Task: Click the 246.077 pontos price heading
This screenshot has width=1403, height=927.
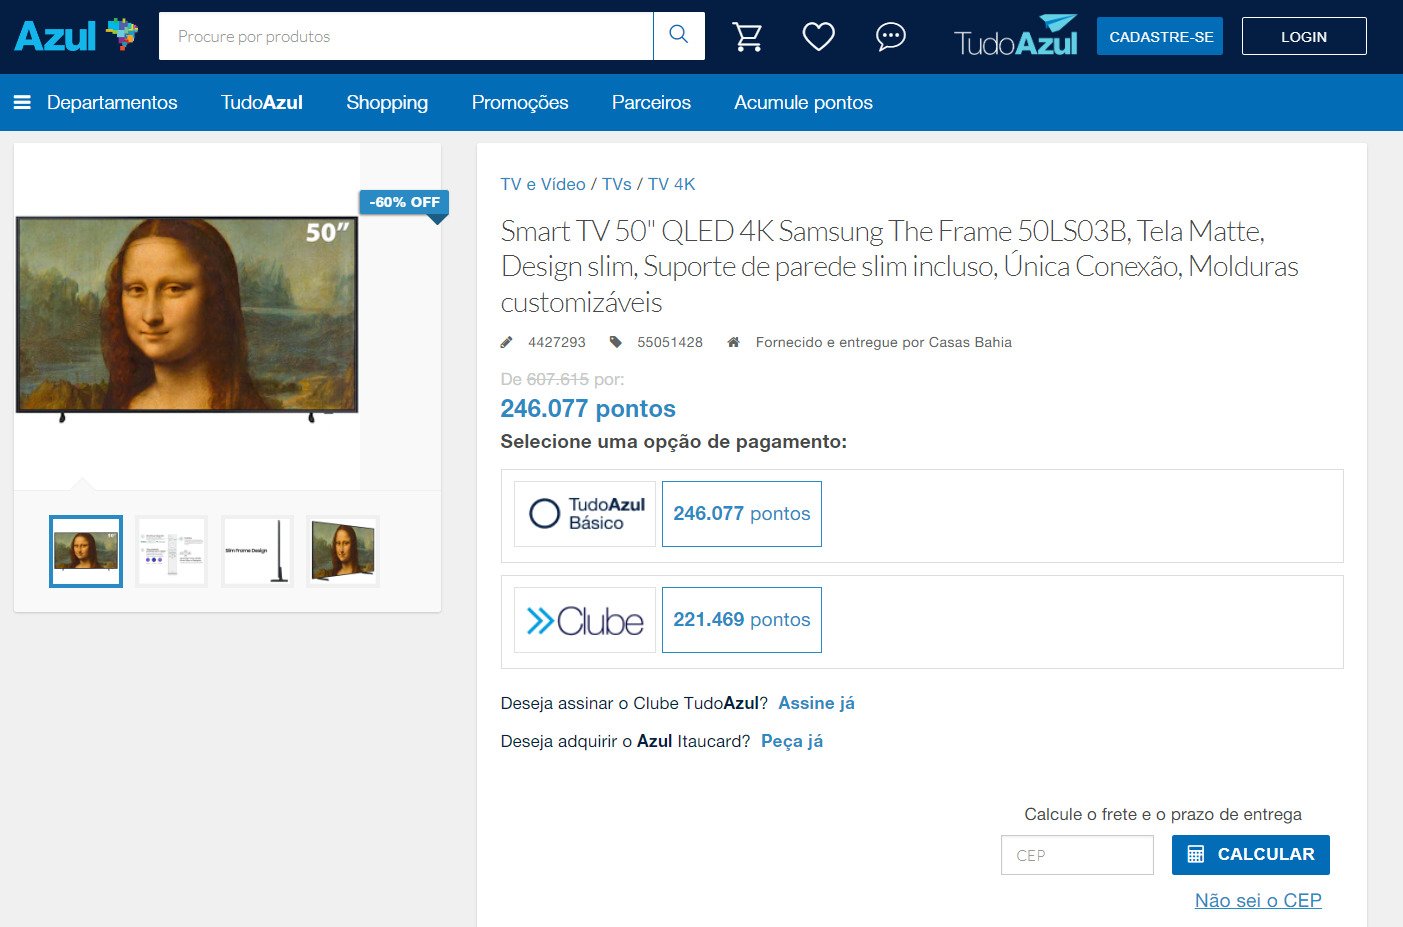Action: (x=588, y=409)
